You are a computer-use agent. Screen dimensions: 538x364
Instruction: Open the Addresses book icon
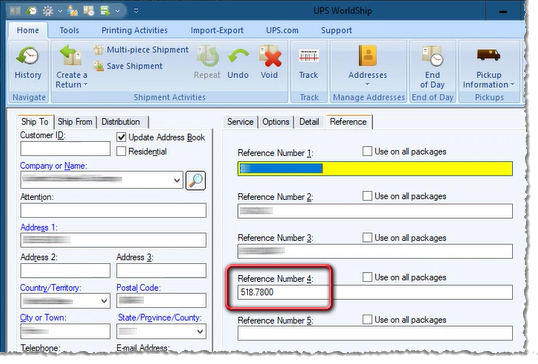coord(368,56)
